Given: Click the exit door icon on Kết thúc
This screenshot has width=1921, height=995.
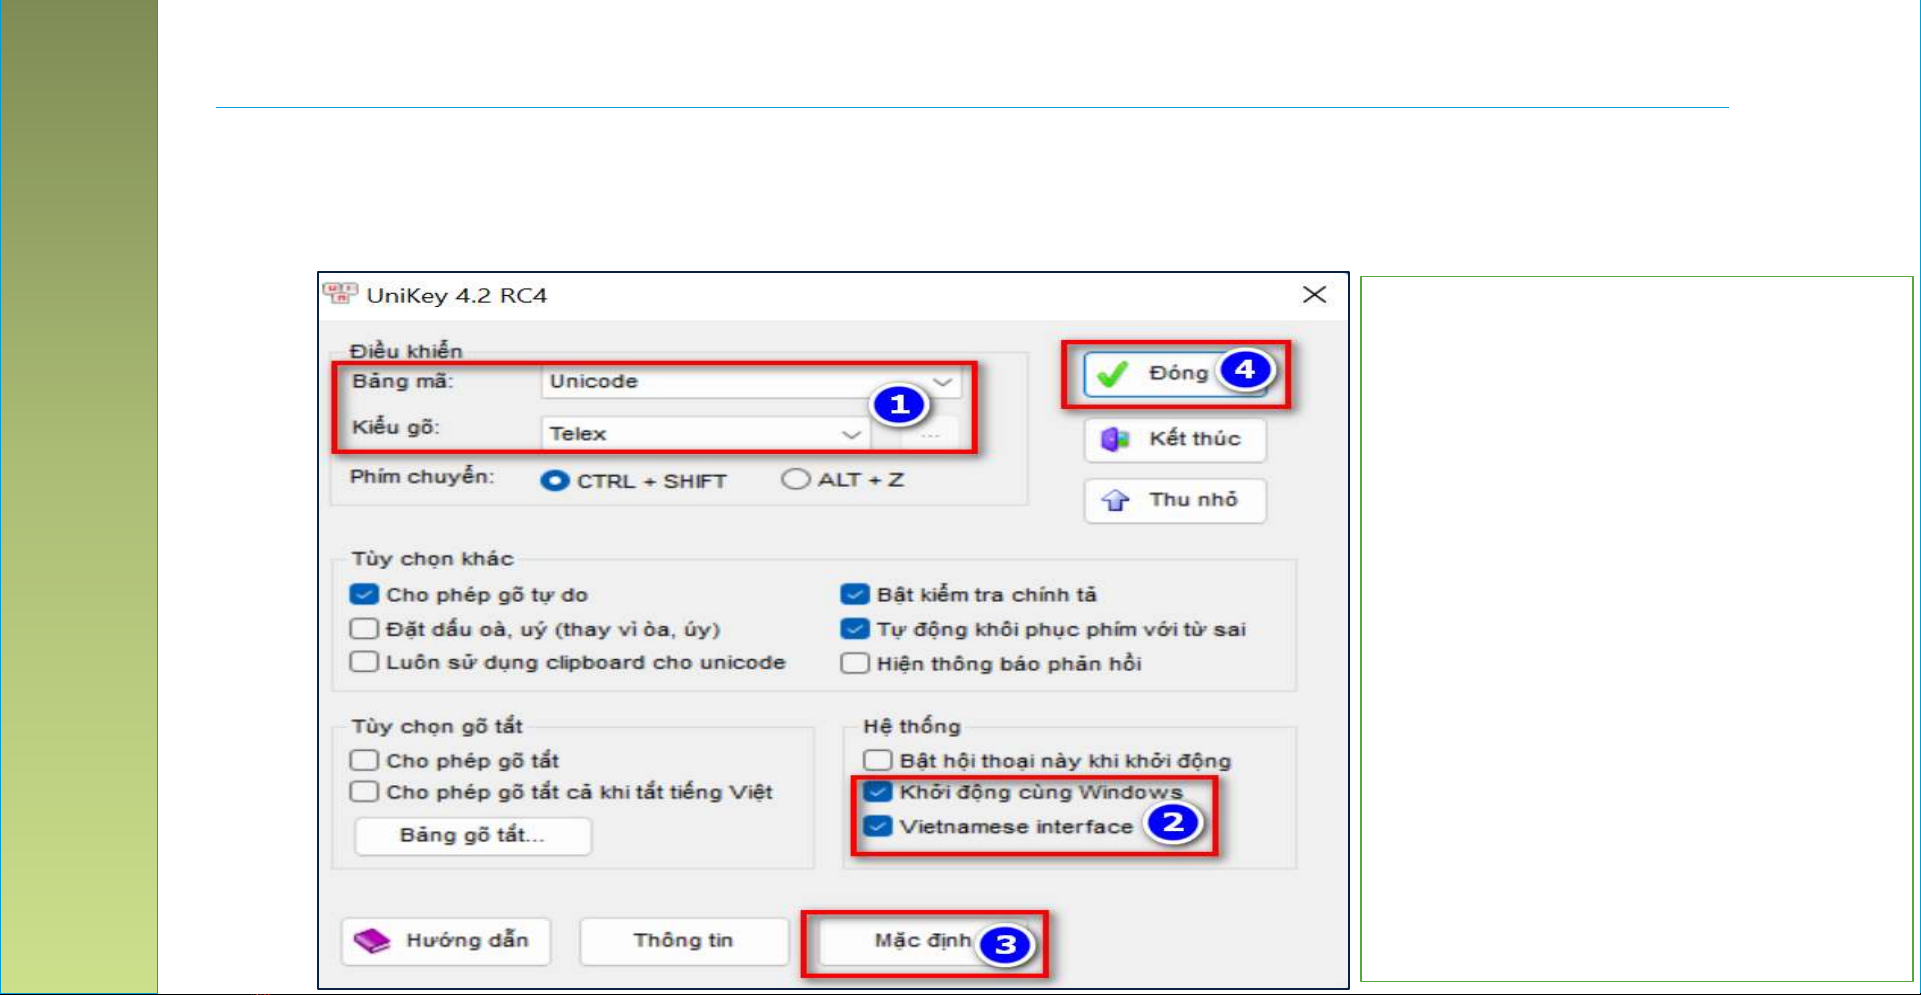Looking at the screenshot, I should coord(1115,439).
